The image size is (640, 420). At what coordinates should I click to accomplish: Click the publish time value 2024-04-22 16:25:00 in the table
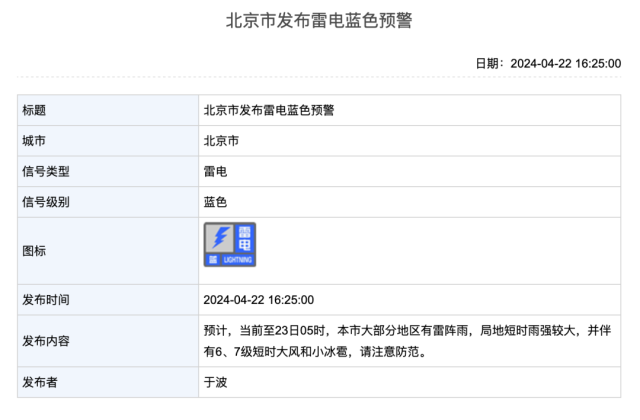tap(259, 300)
